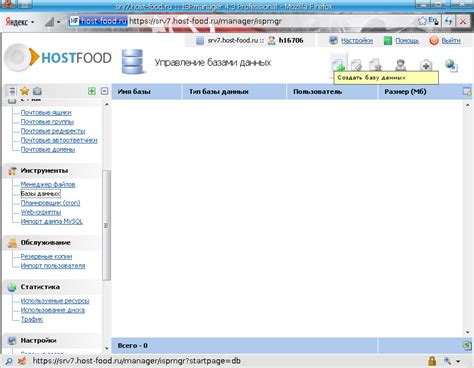Click the Выйти logout link

tap(451, 40)
